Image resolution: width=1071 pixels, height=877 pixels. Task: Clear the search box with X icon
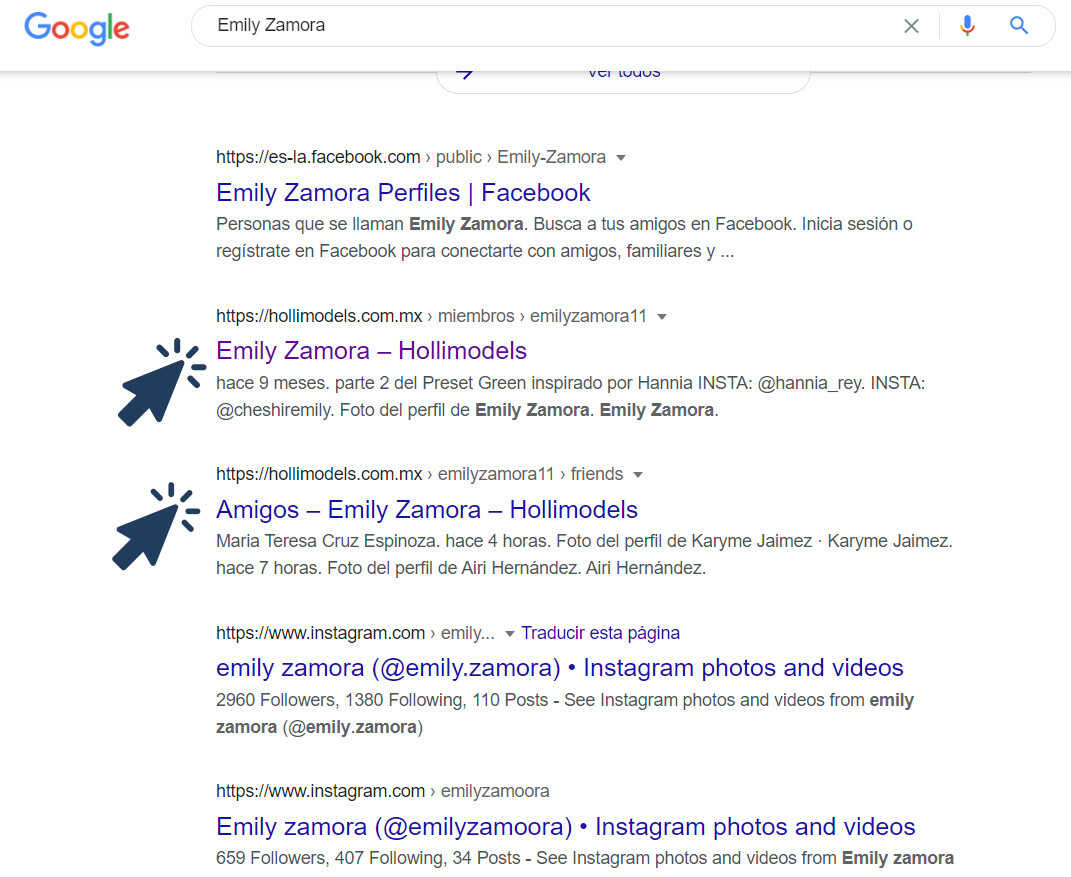pos(911,26)
